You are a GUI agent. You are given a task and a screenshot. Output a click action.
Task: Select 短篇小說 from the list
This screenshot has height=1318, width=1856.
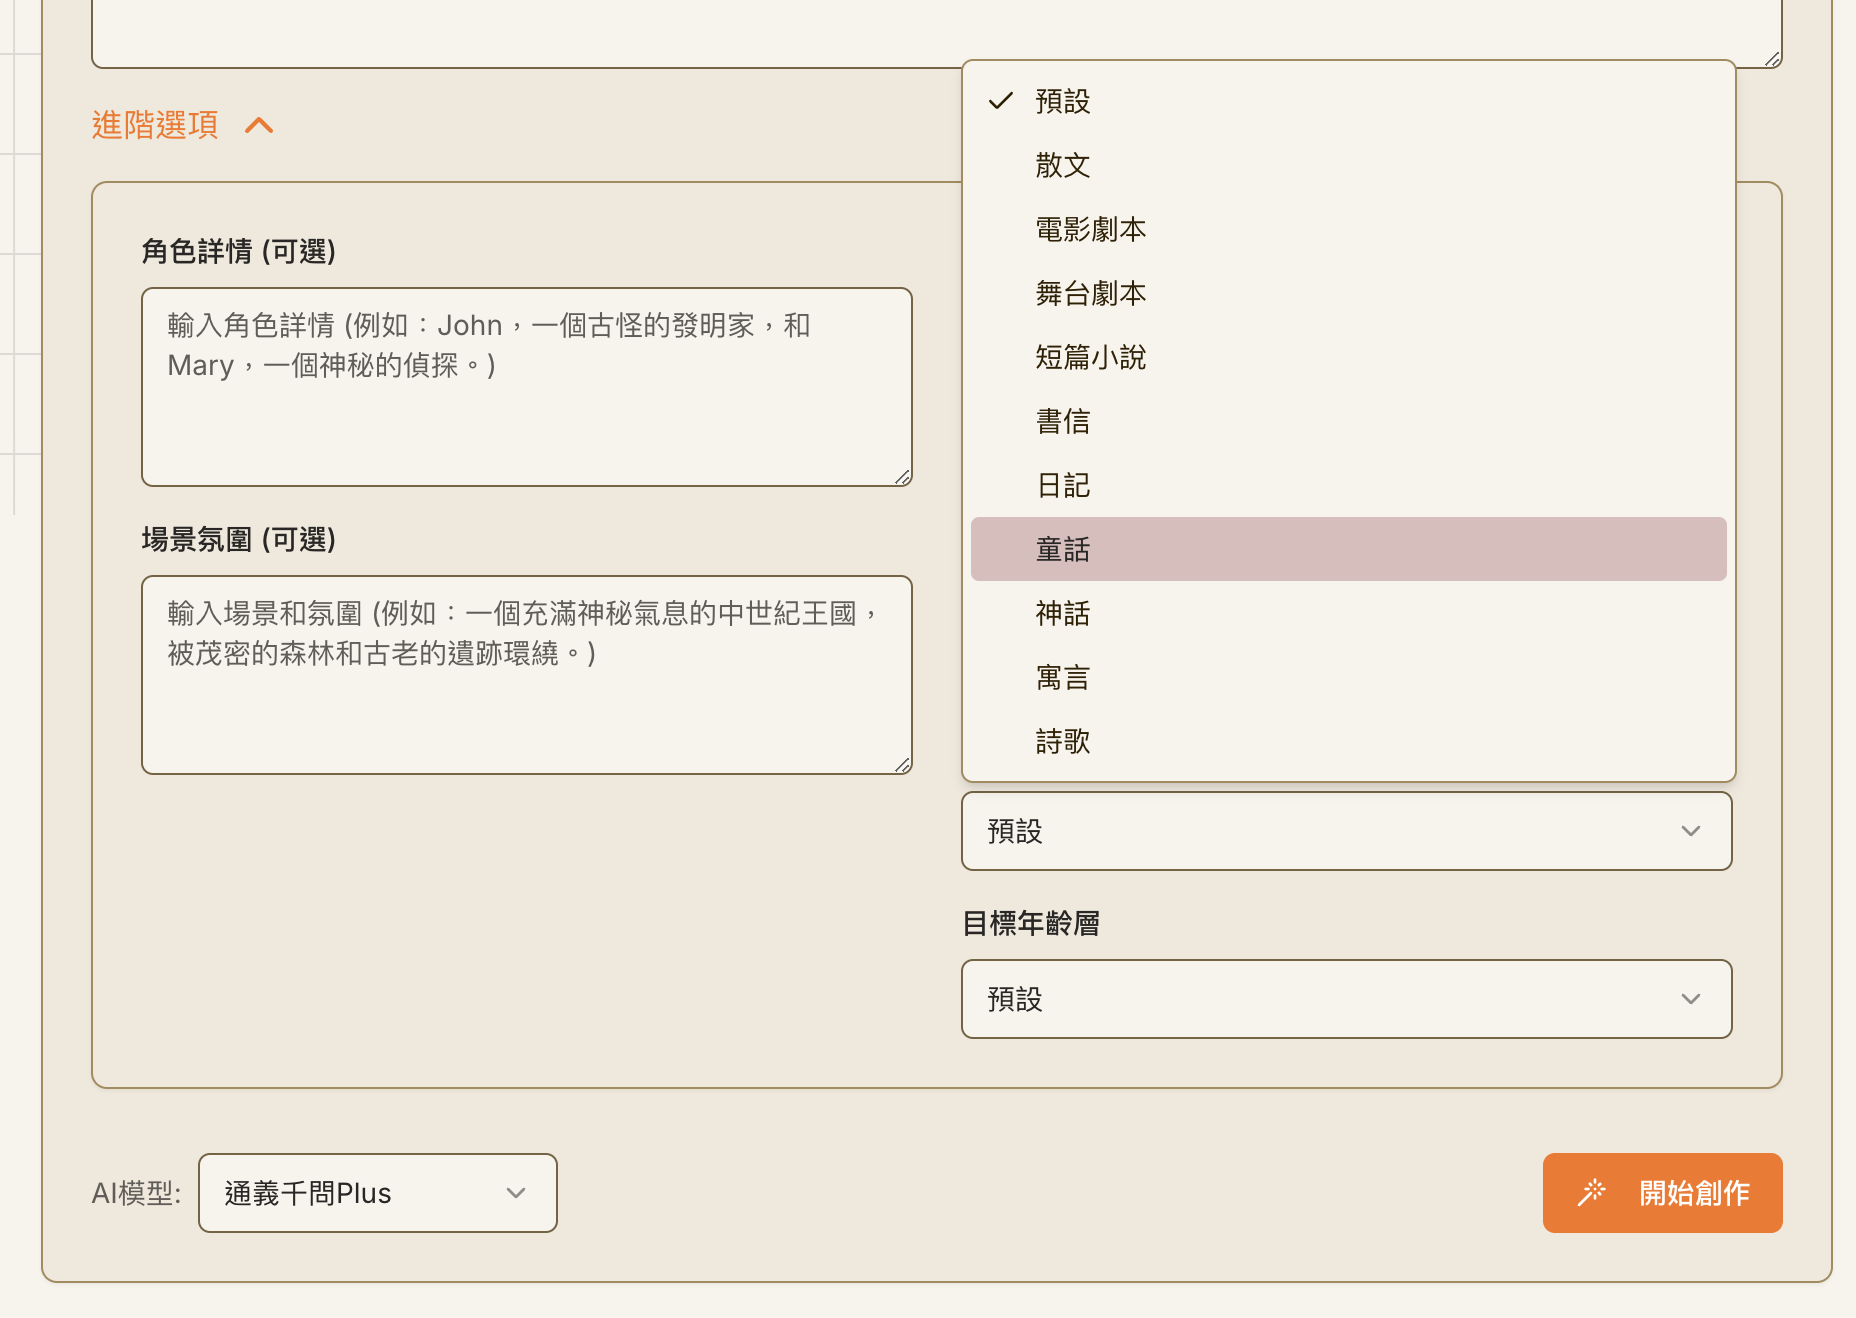tap(1348, 357)
